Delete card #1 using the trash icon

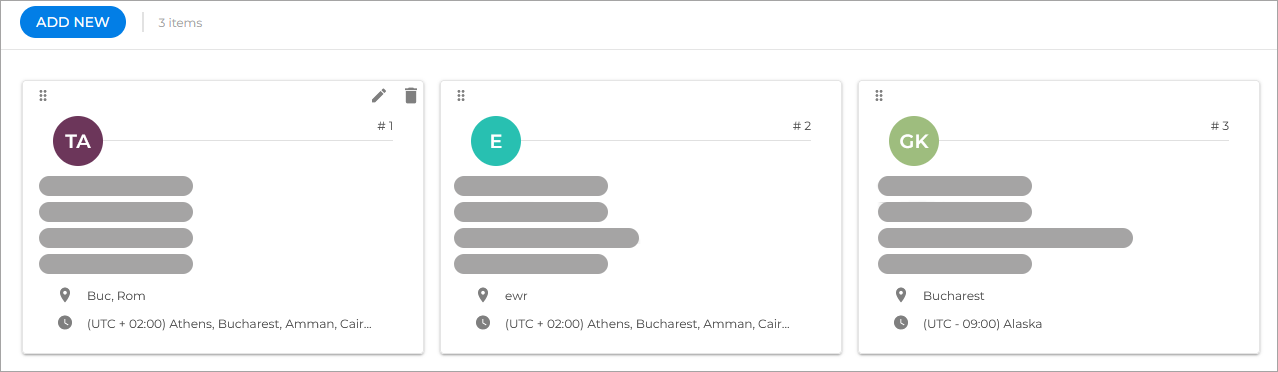(410, 95)
